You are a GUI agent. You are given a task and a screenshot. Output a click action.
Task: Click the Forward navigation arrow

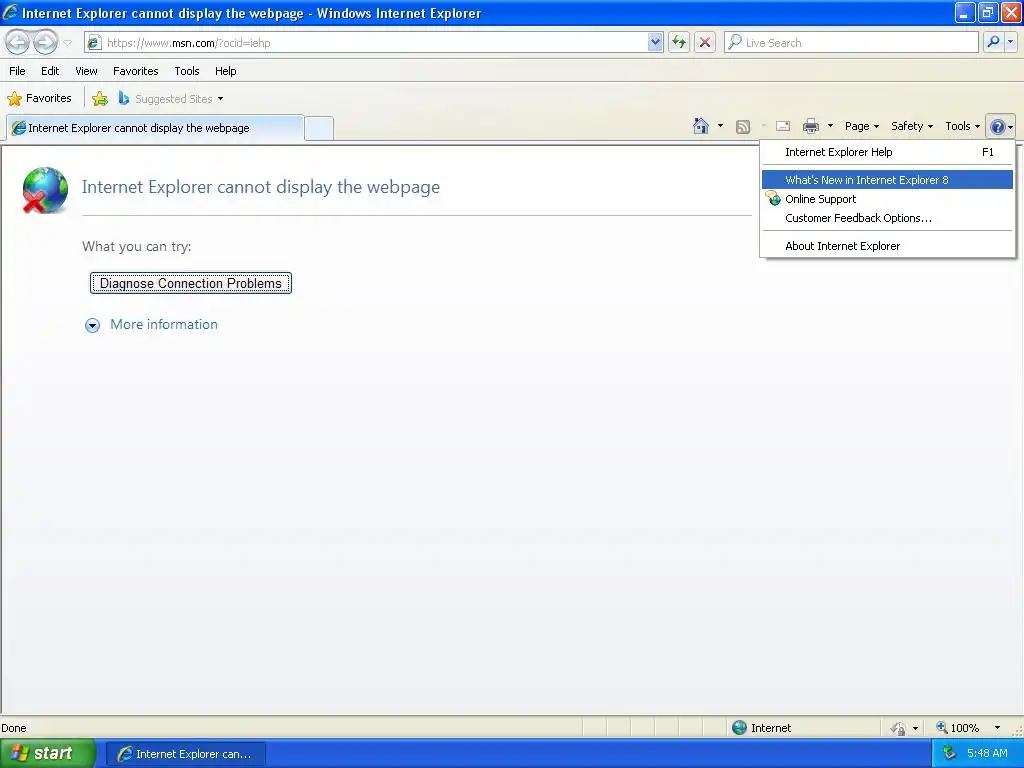45,42
